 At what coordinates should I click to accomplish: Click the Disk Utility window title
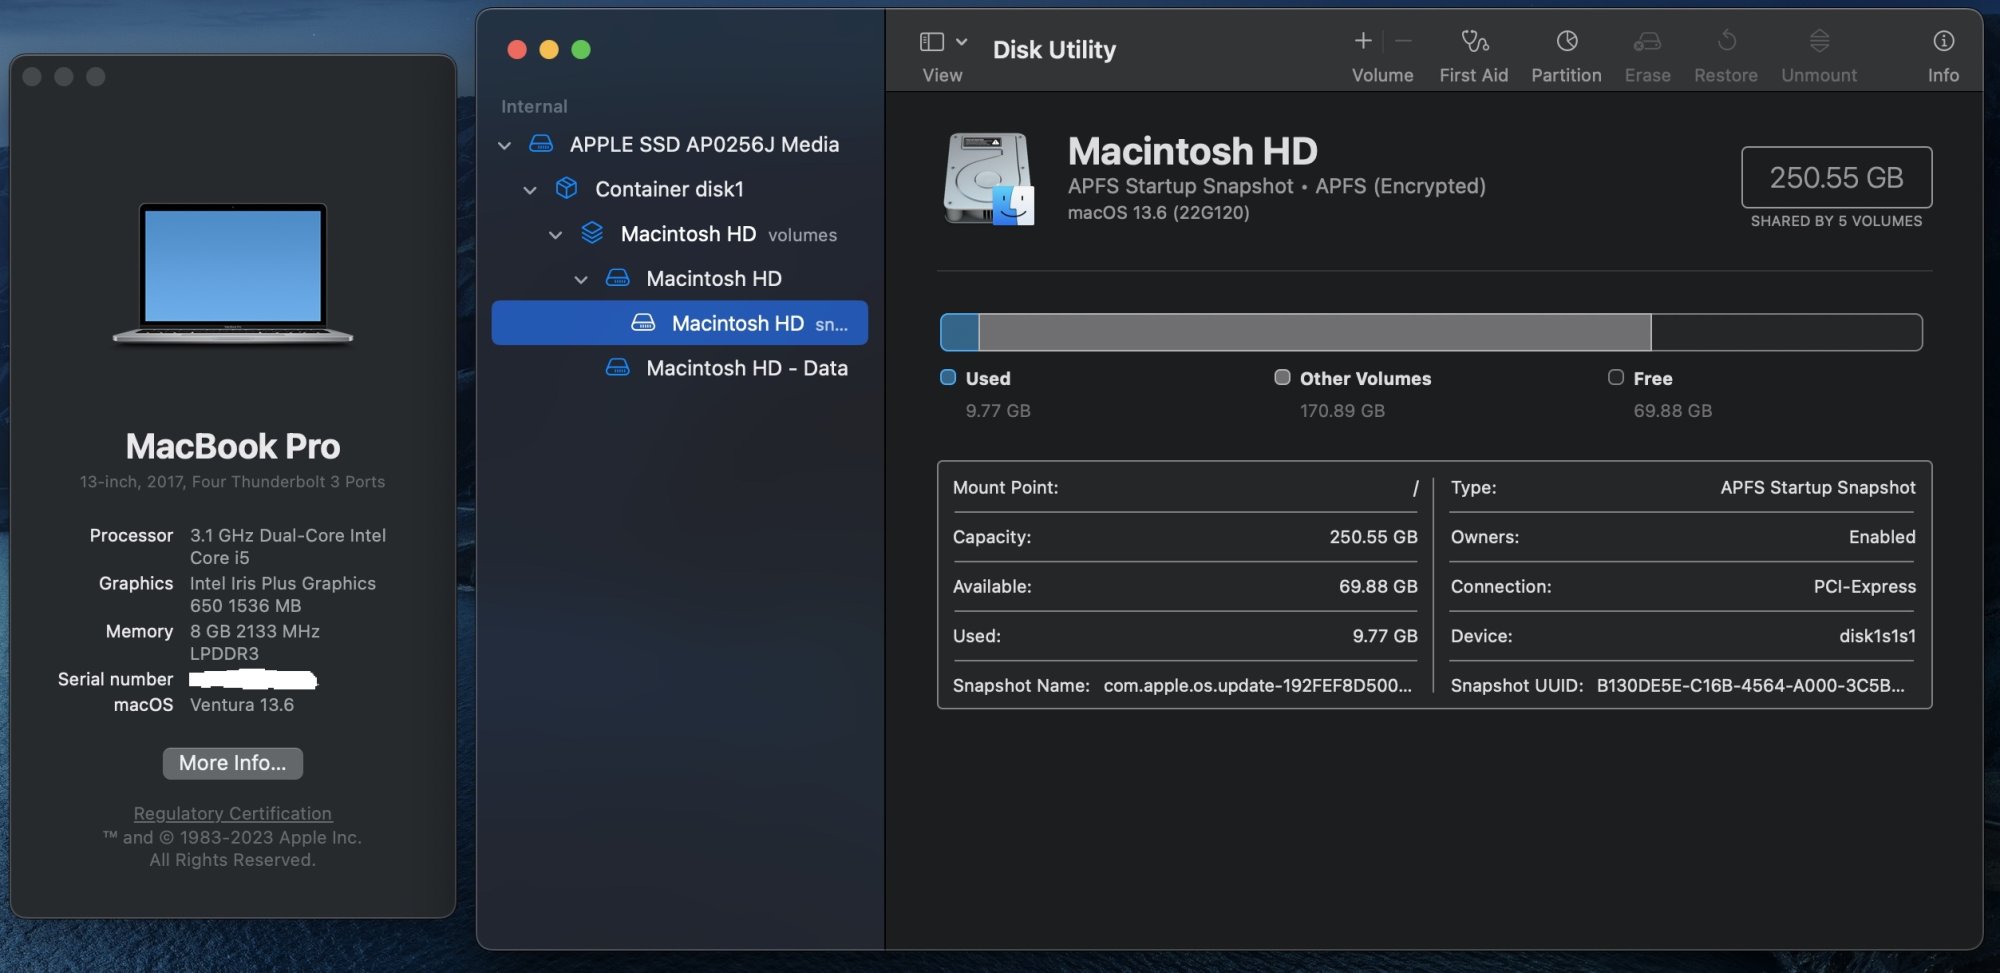1054,49
